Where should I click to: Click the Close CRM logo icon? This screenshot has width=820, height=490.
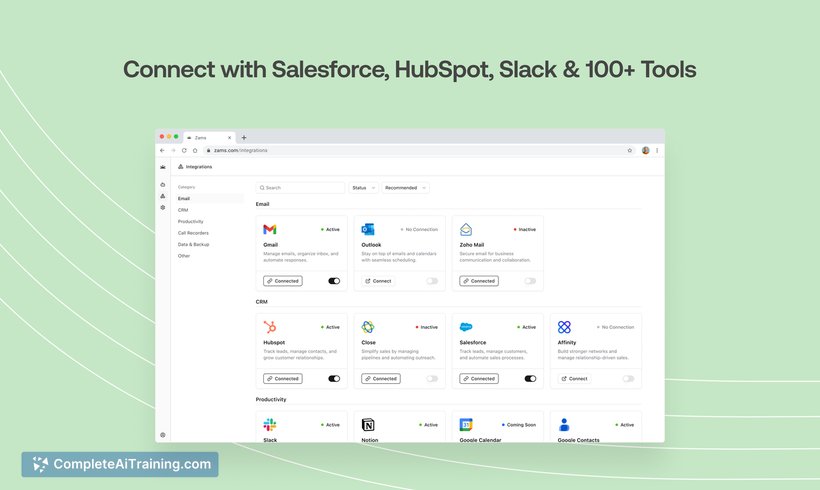point(368,327)
